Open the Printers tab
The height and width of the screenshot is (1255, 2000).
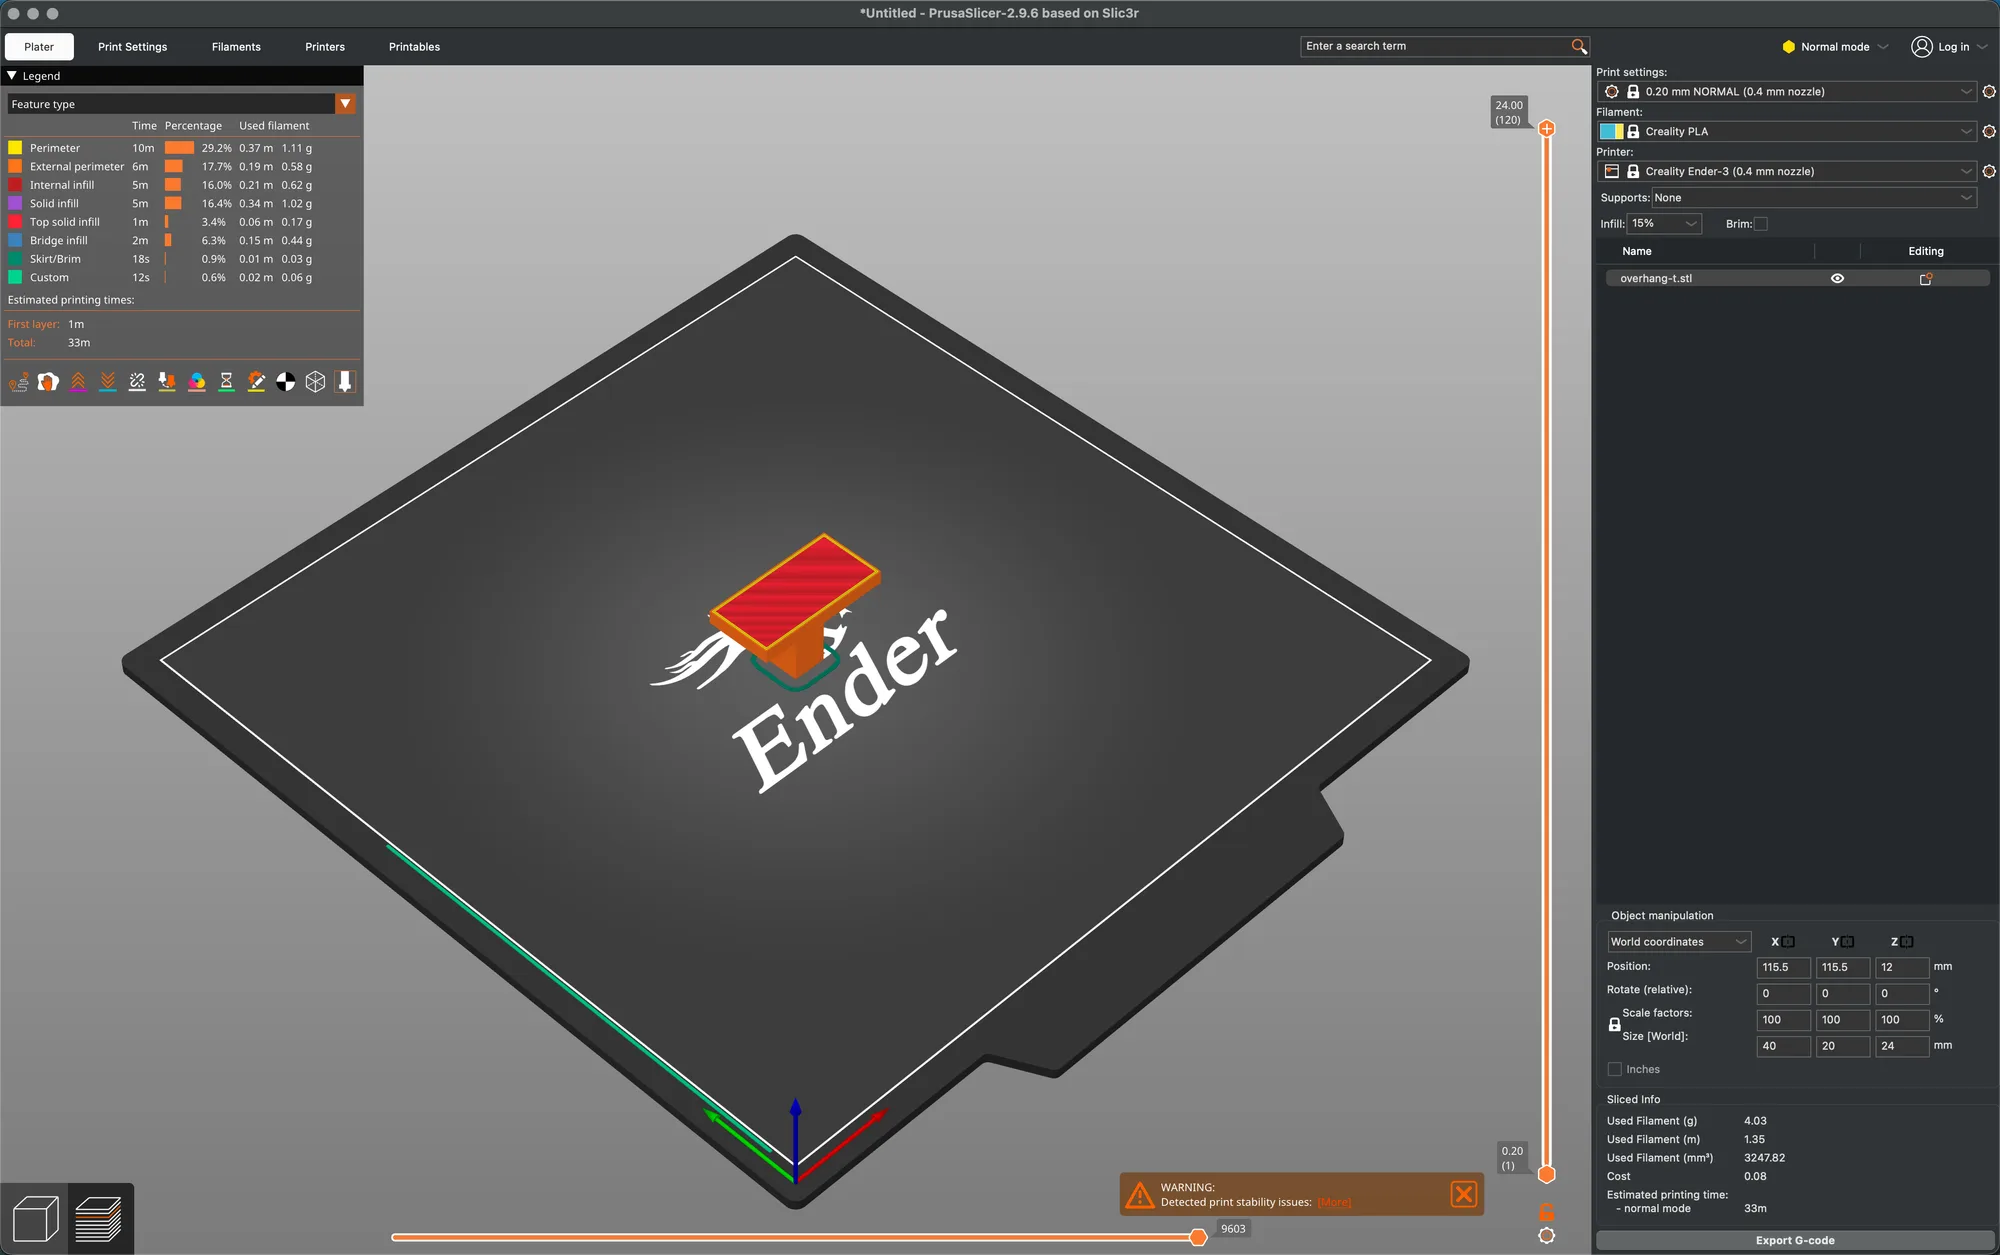(325, 47)
